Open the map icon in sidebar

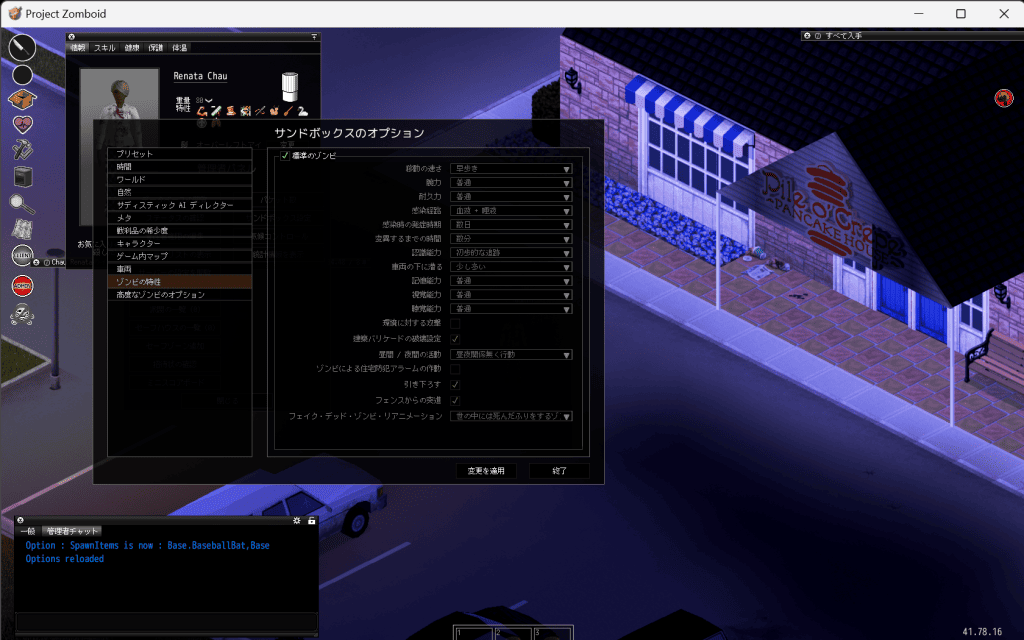coord(22,229)
